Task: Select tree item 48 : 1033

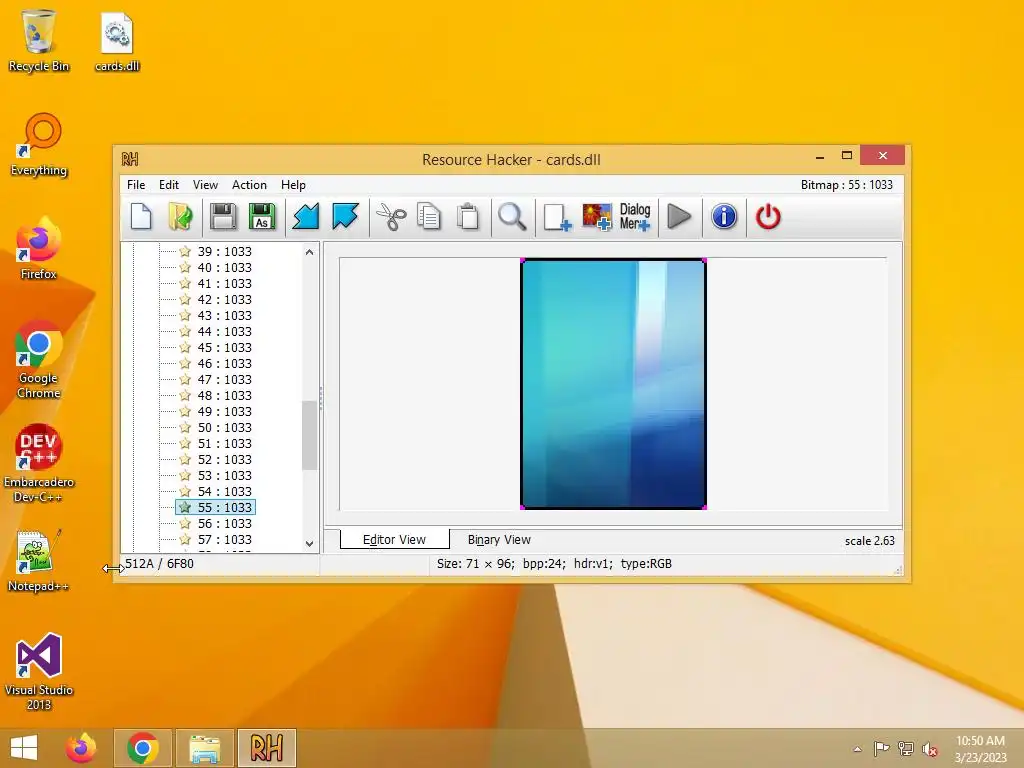Action: 225,396
